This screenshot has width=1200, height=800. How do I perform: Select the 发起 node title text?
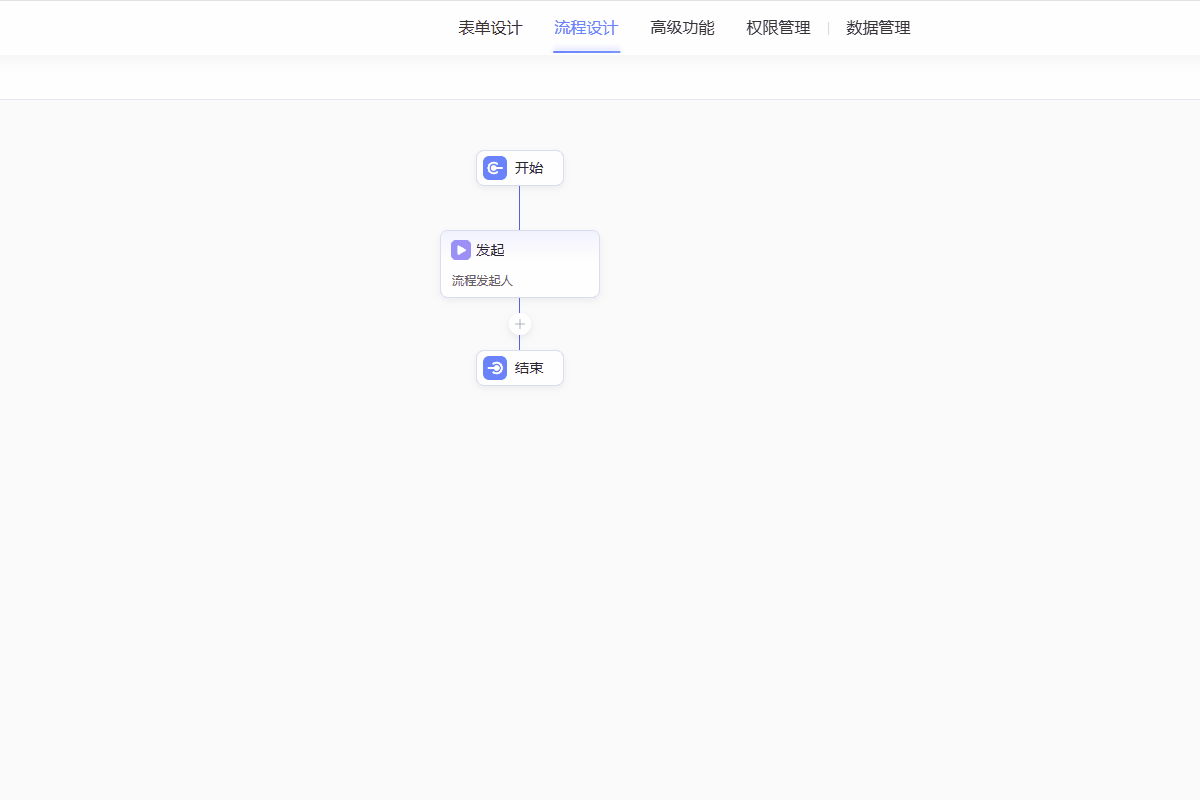coord(490,250)
